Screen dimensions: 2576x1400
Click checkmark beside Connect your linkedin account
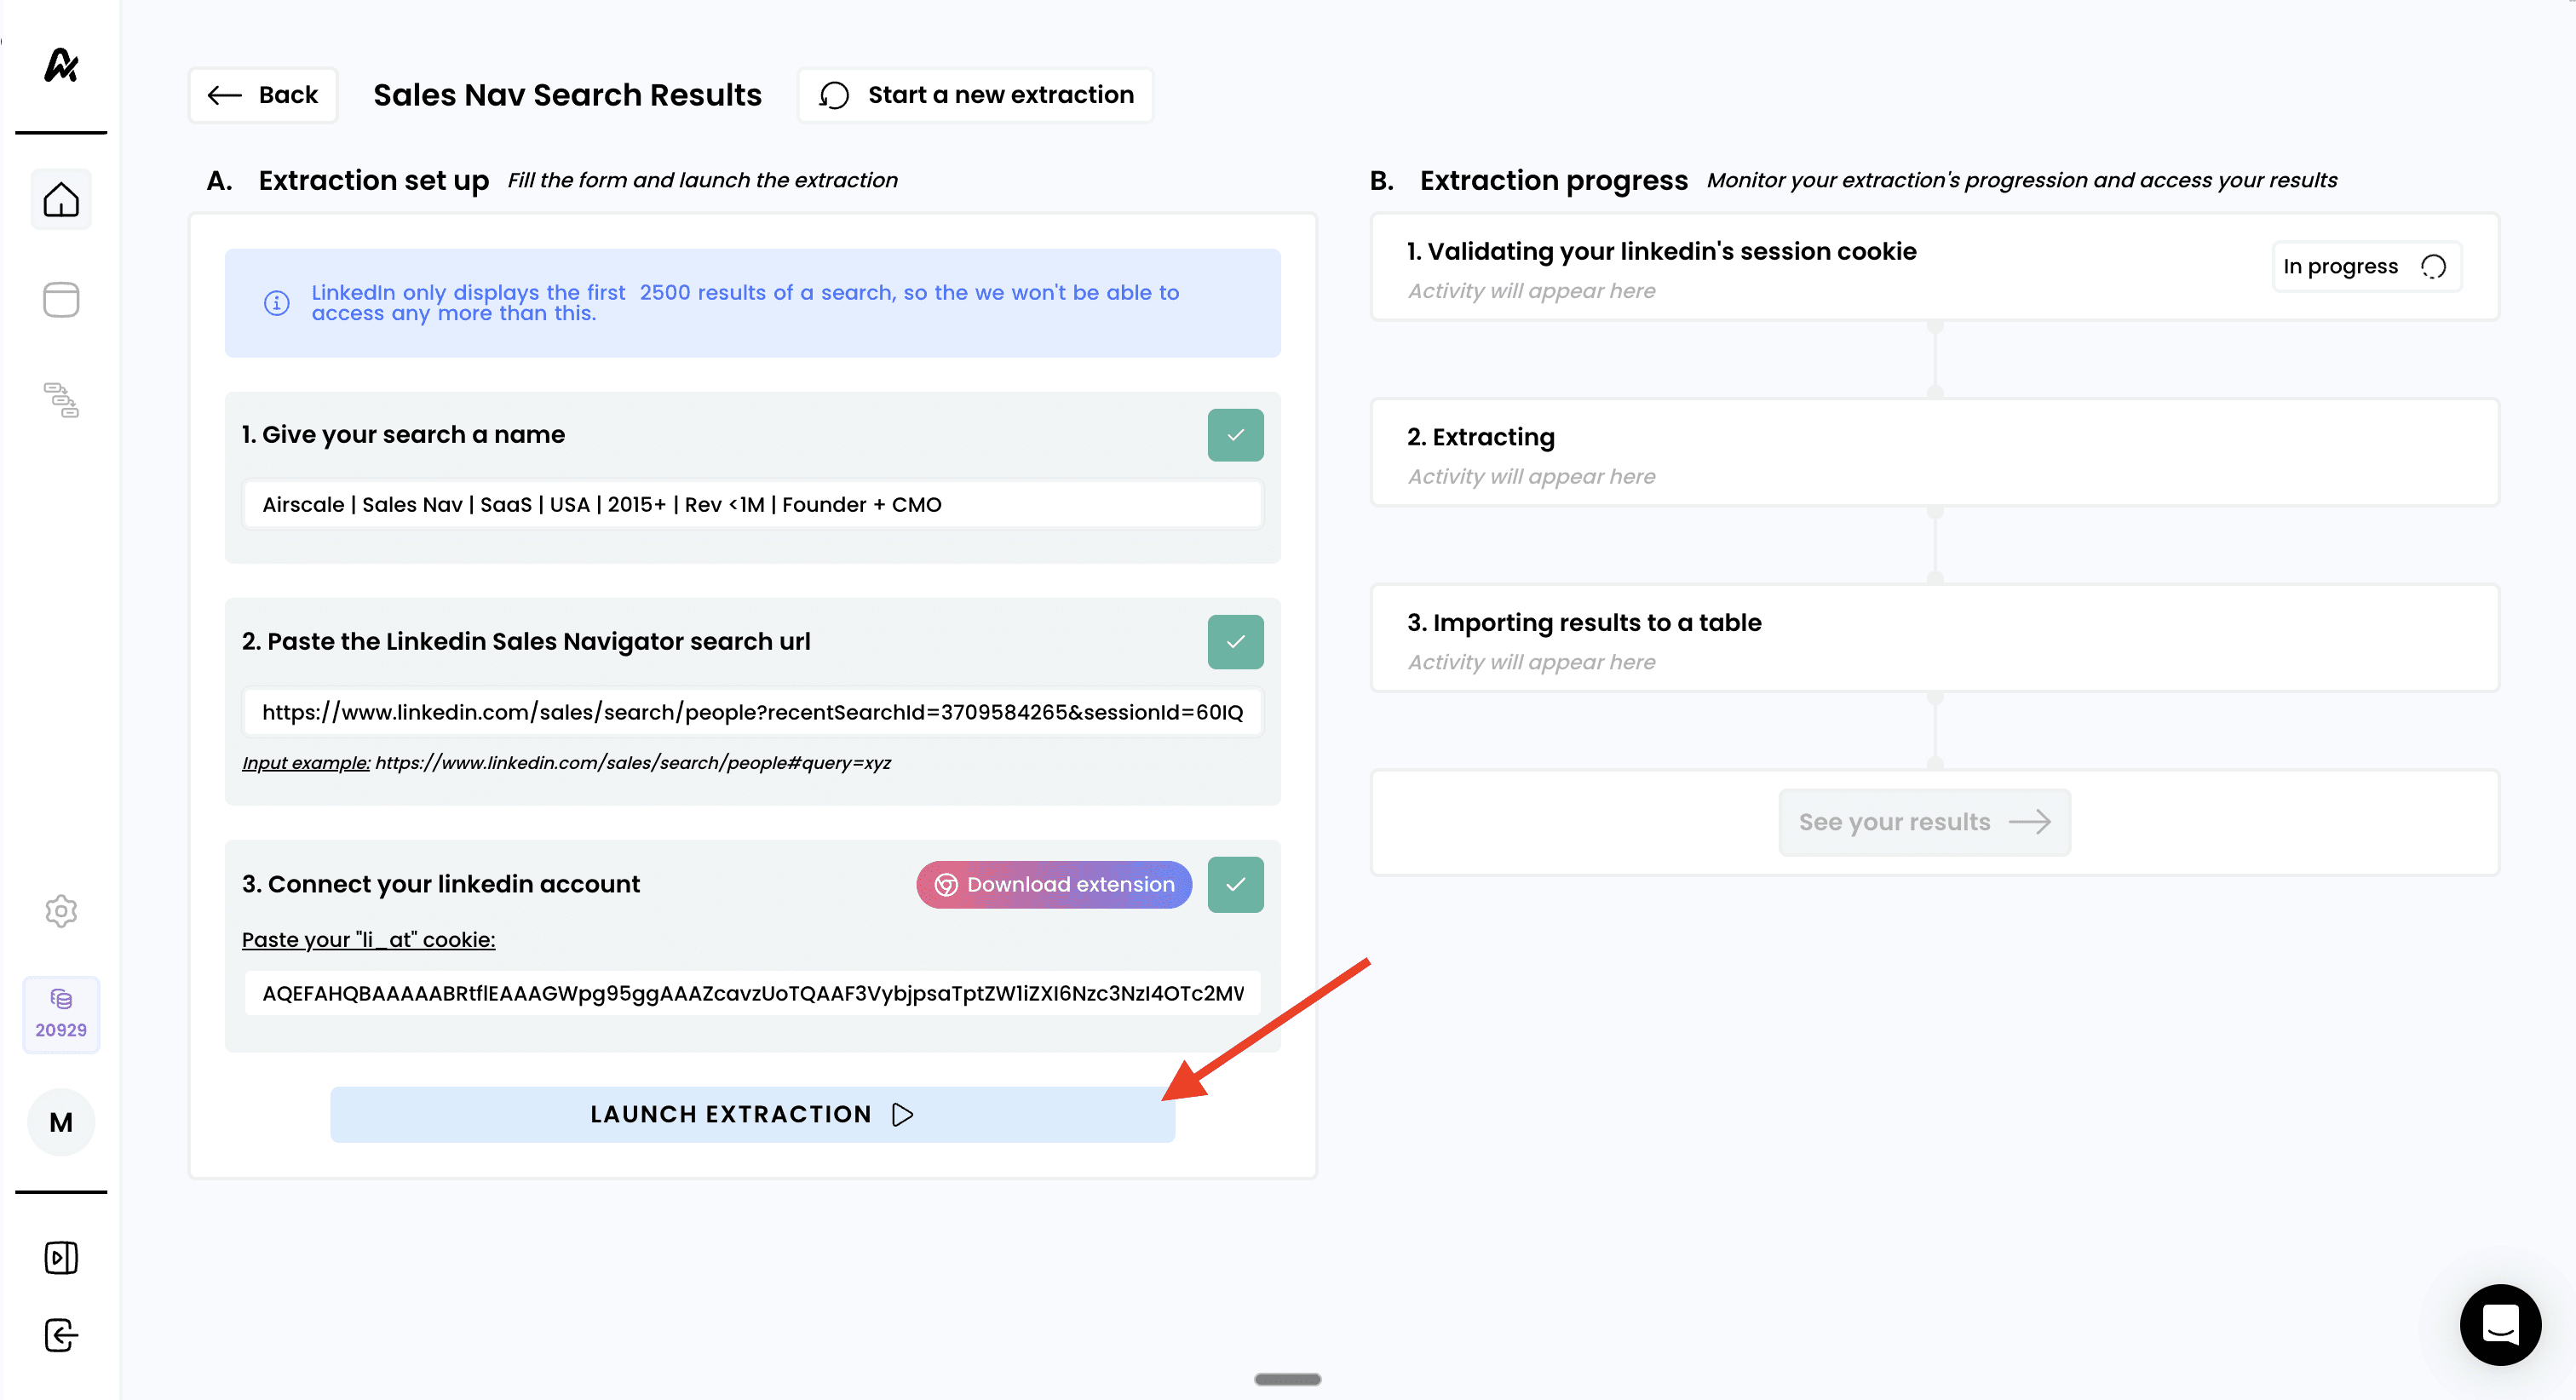(1235, 885)
